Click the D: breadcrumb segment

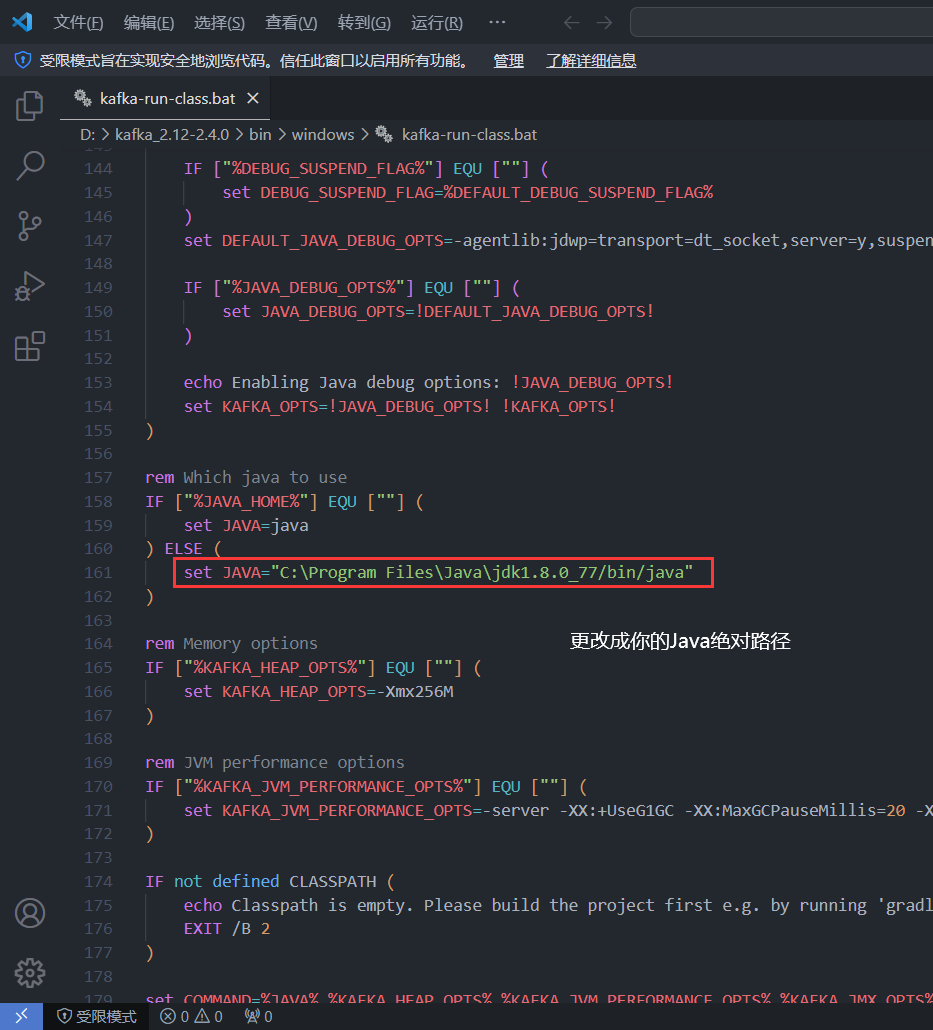[x=88, y=135]
